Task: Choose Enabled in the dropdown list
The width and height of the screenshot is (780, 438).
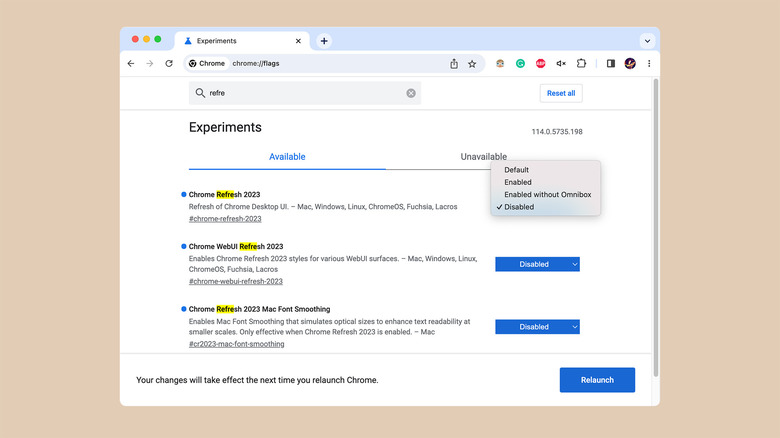Action: [x=545, y=182]
